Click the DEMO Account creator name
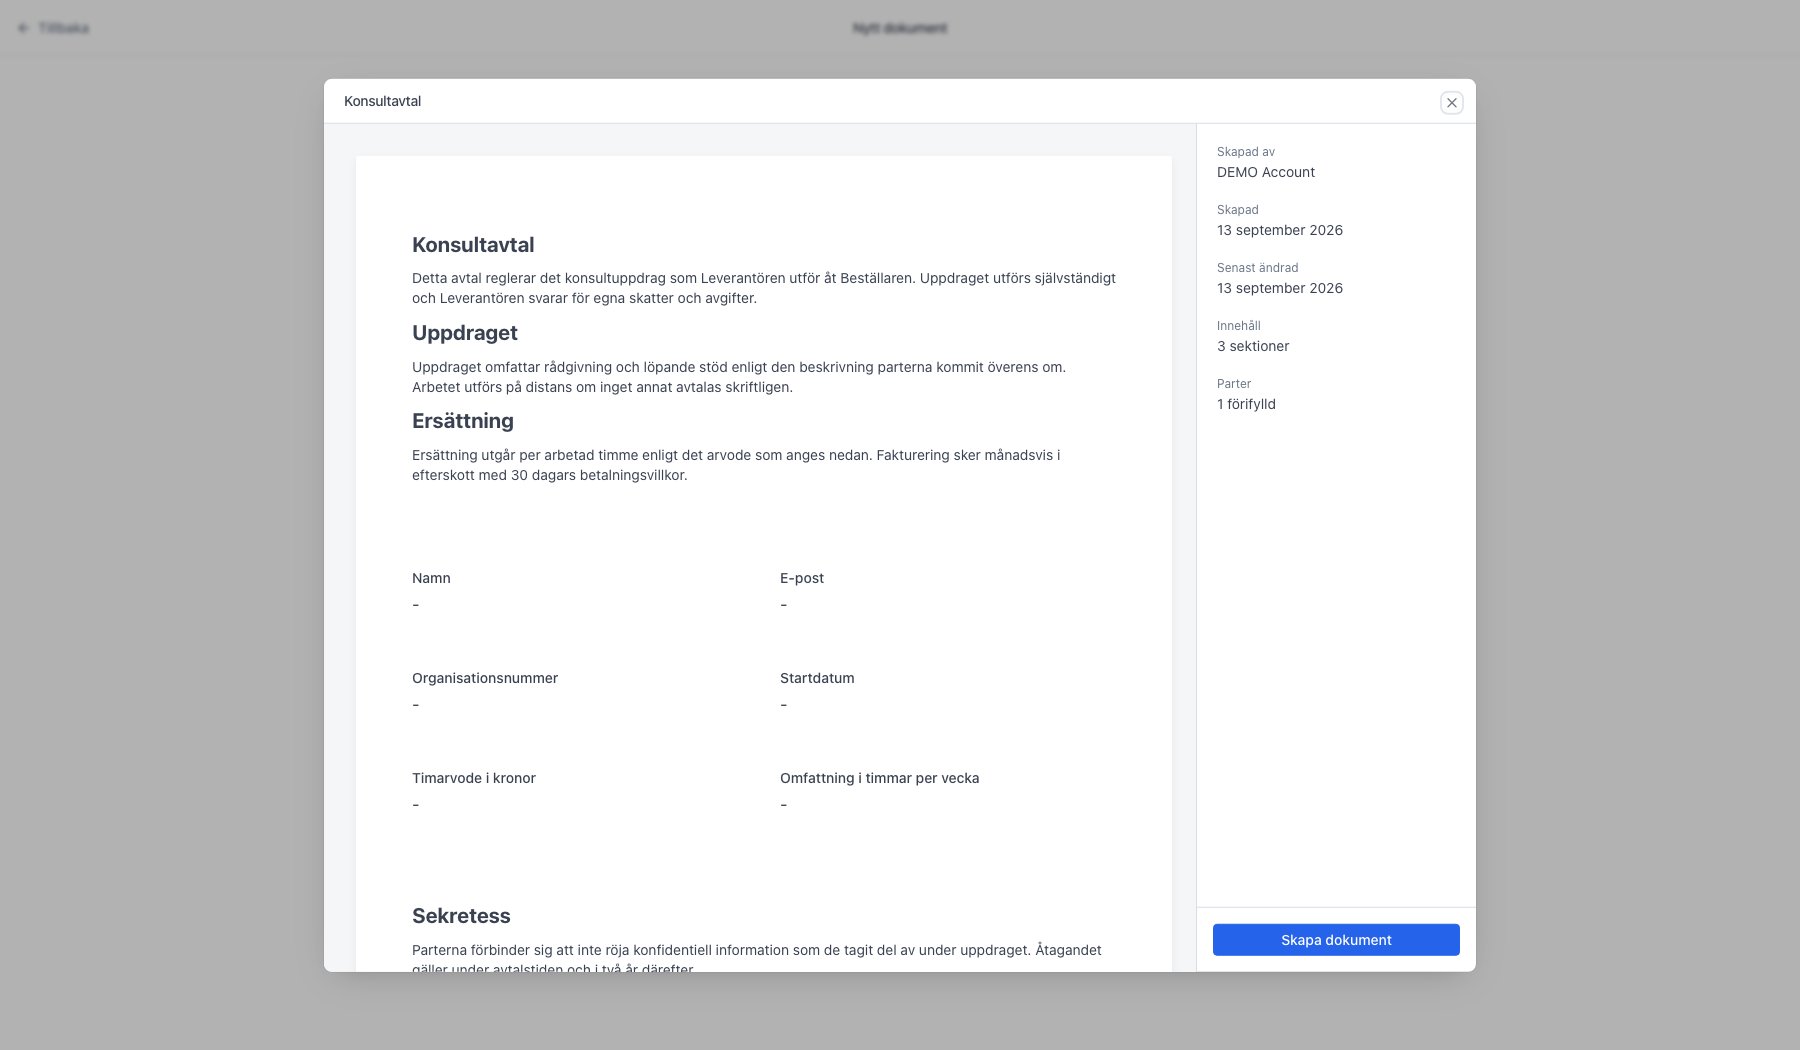Viewport: 1800px width, 1050px height. (x=1266, y=172)
